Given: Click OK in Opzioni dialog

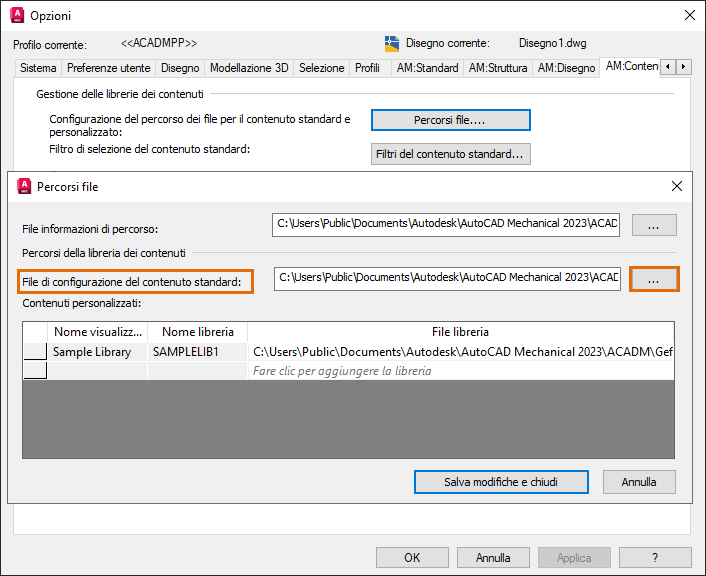Looking at the screenshot, I should (x=412, y=558).
